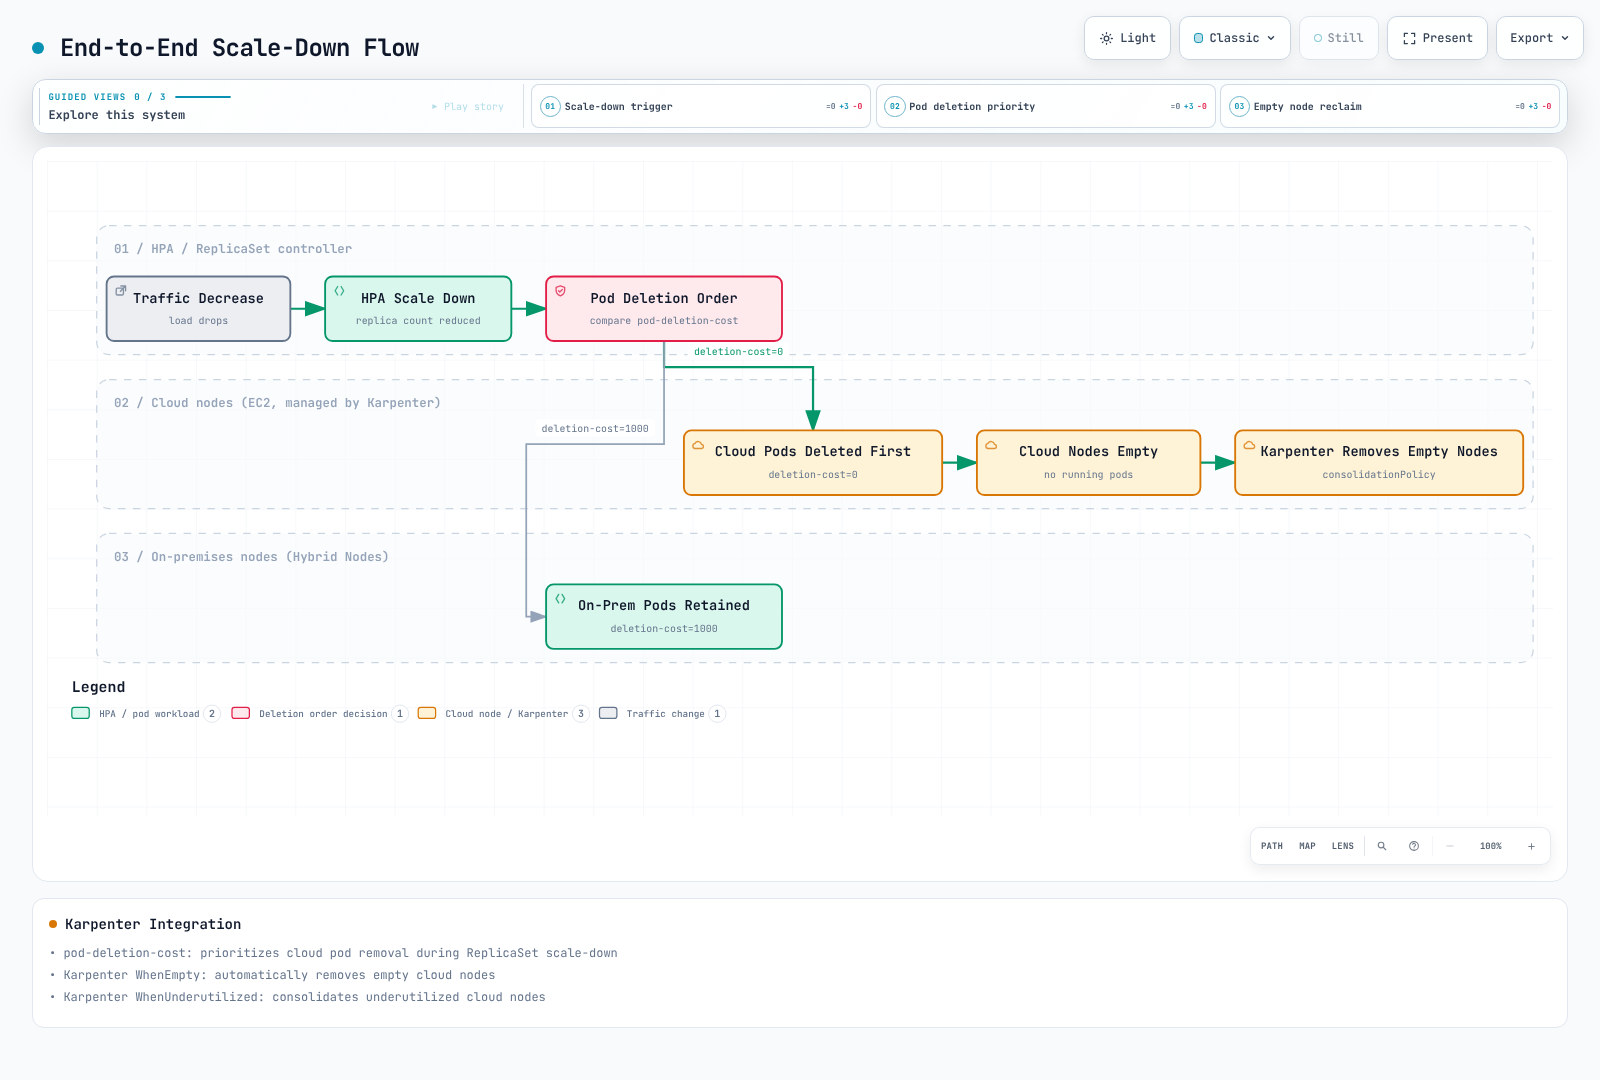
Task: Open guided view 01 Scale-down trigger
Action: coord(701,106)
